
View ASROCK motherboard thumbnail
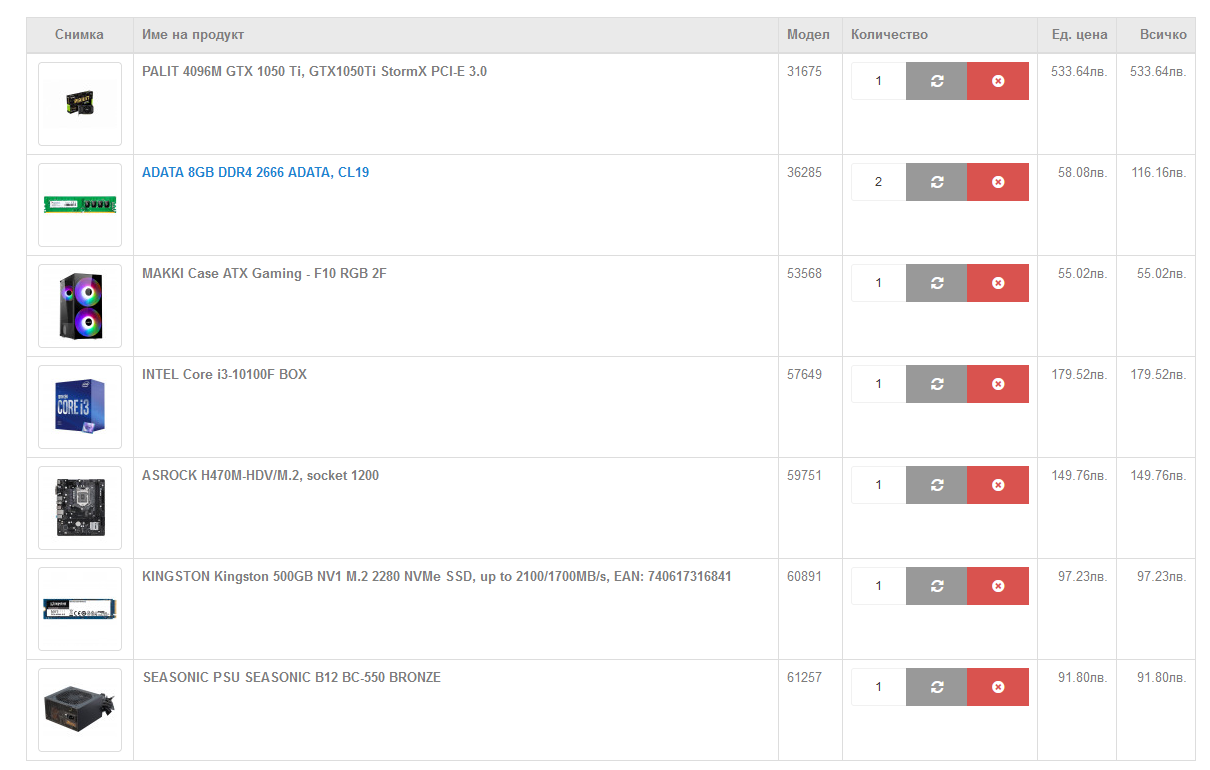coord(80,508)
